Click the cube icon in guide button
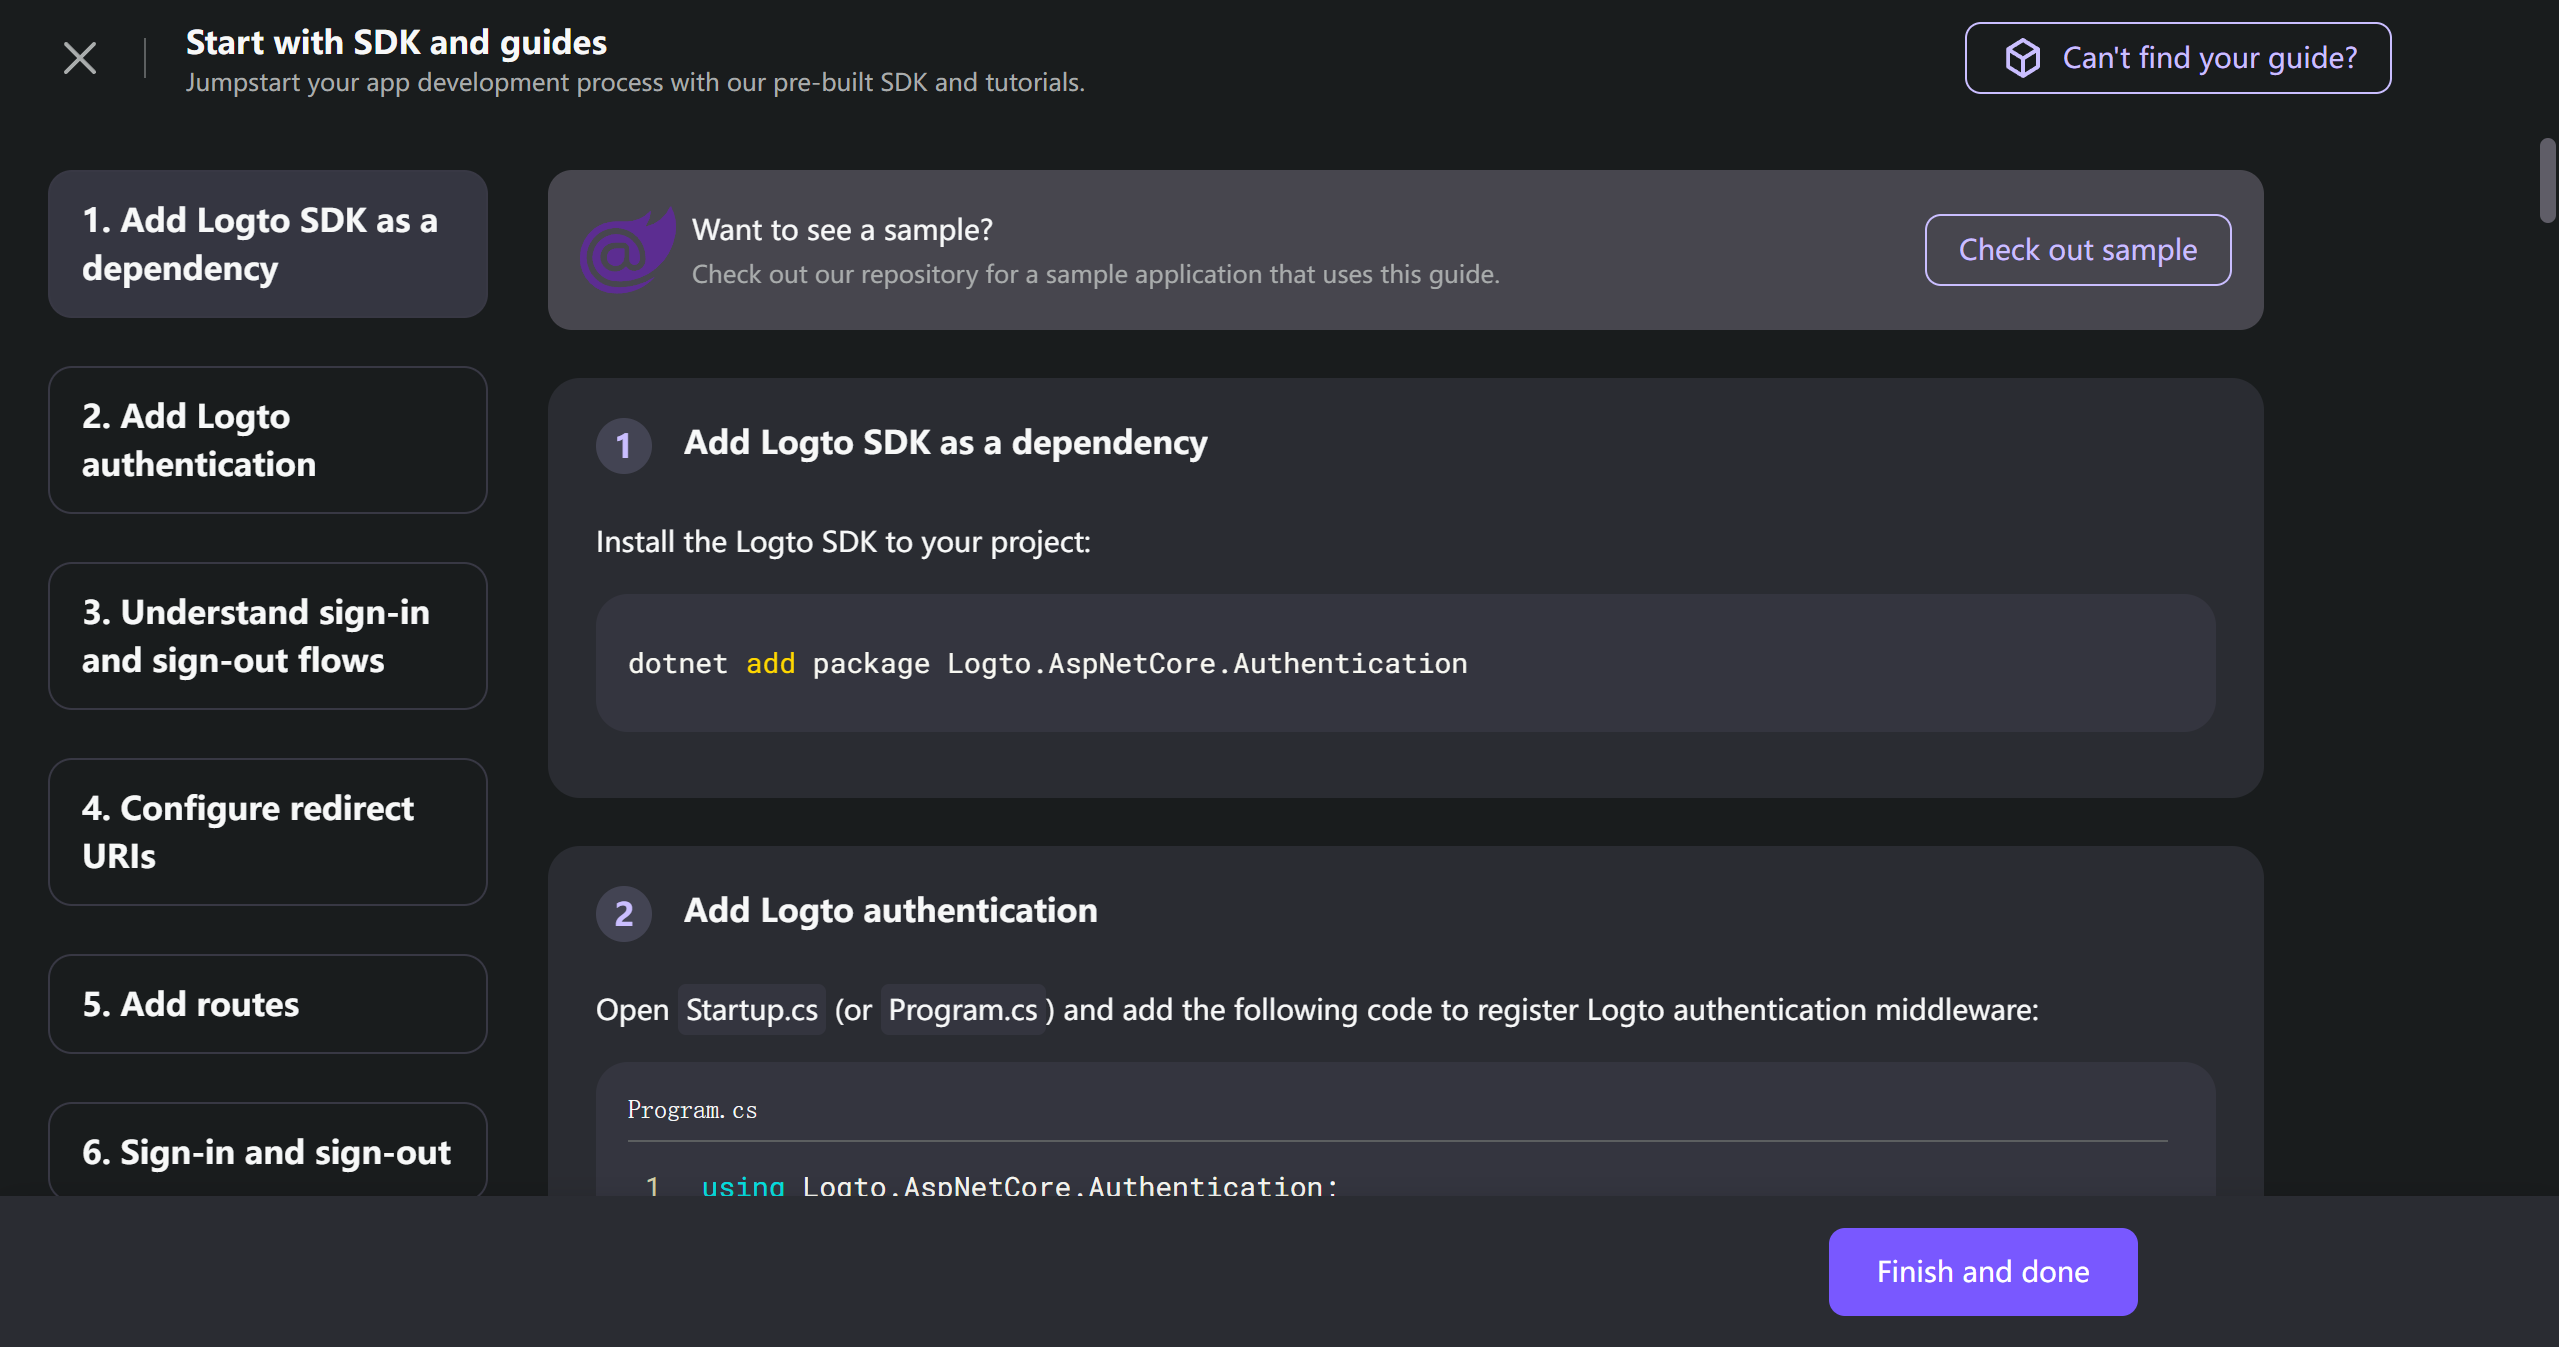2559x1347 pixels. pyautogui.click(x=2022, y=58)
